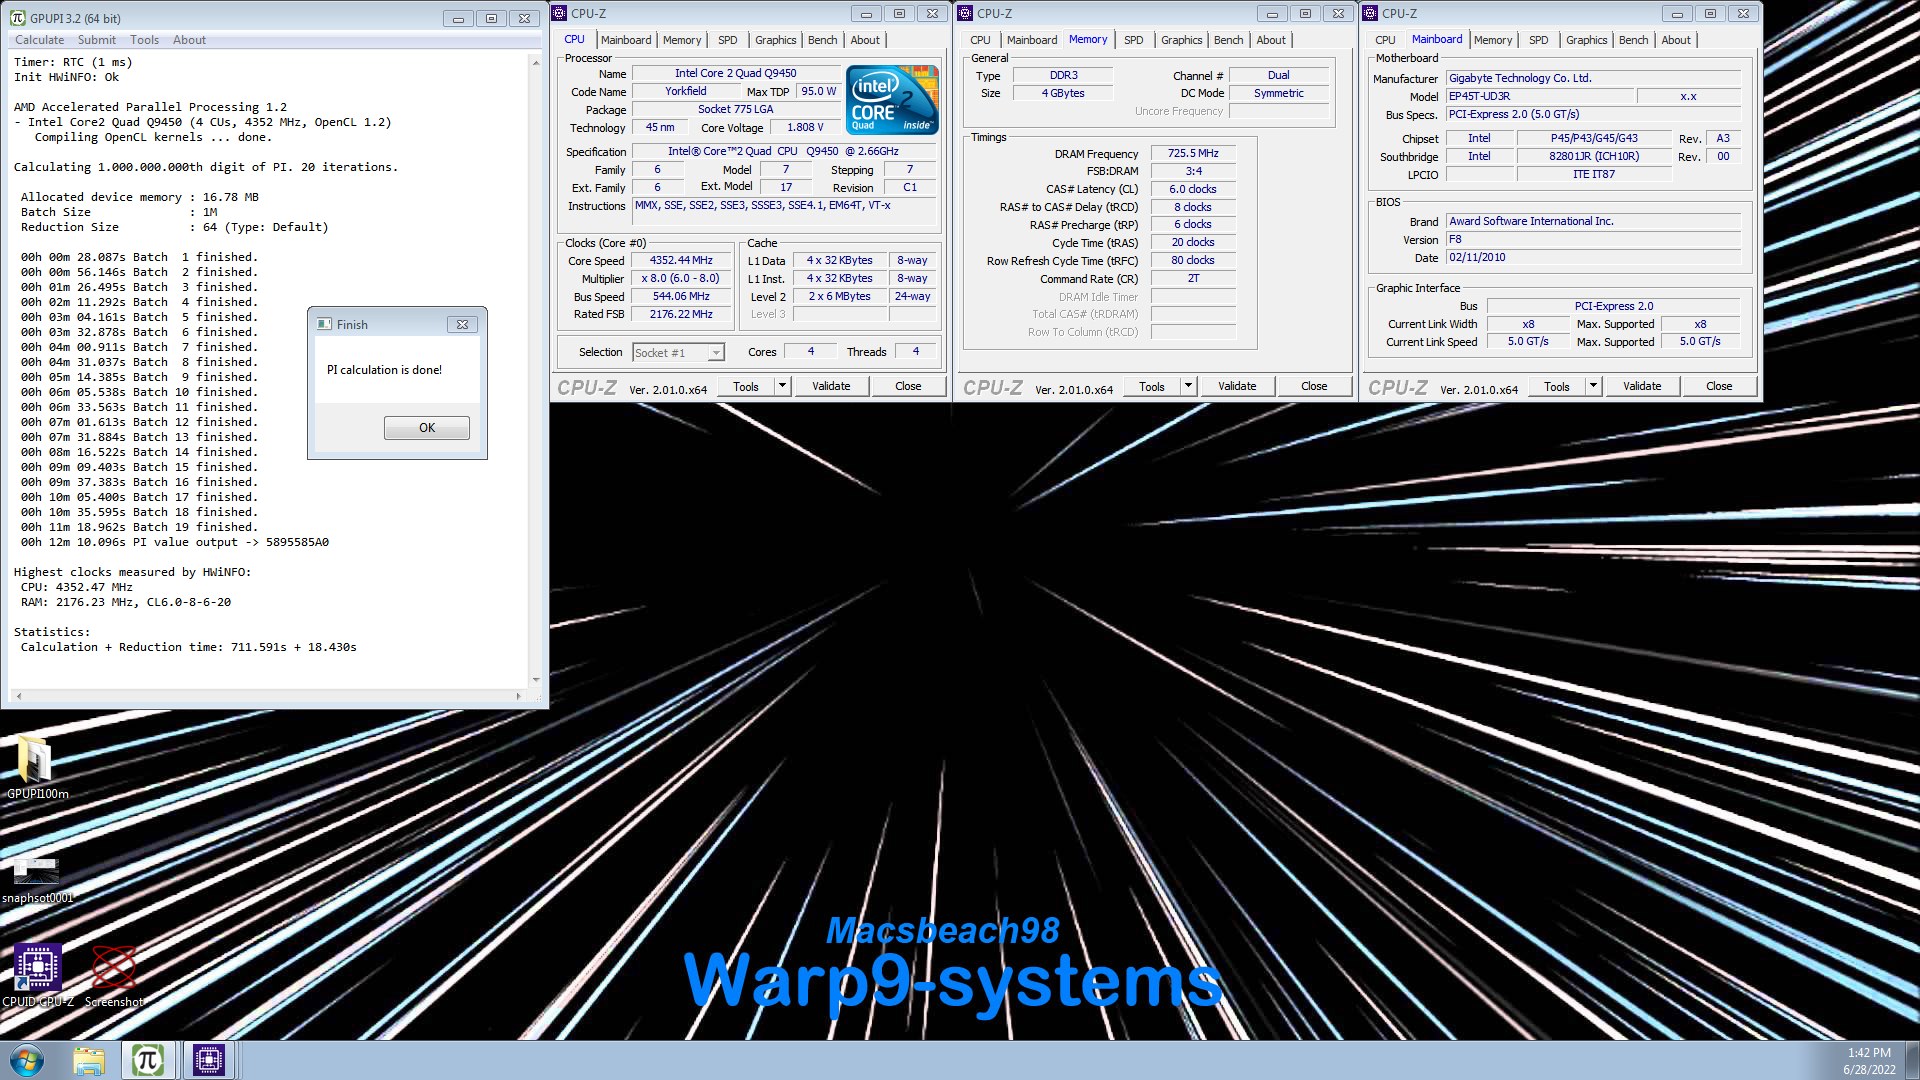
Task: Click Validate in Mainboard CPU-Z window
Action: (x=1642, y=386)
